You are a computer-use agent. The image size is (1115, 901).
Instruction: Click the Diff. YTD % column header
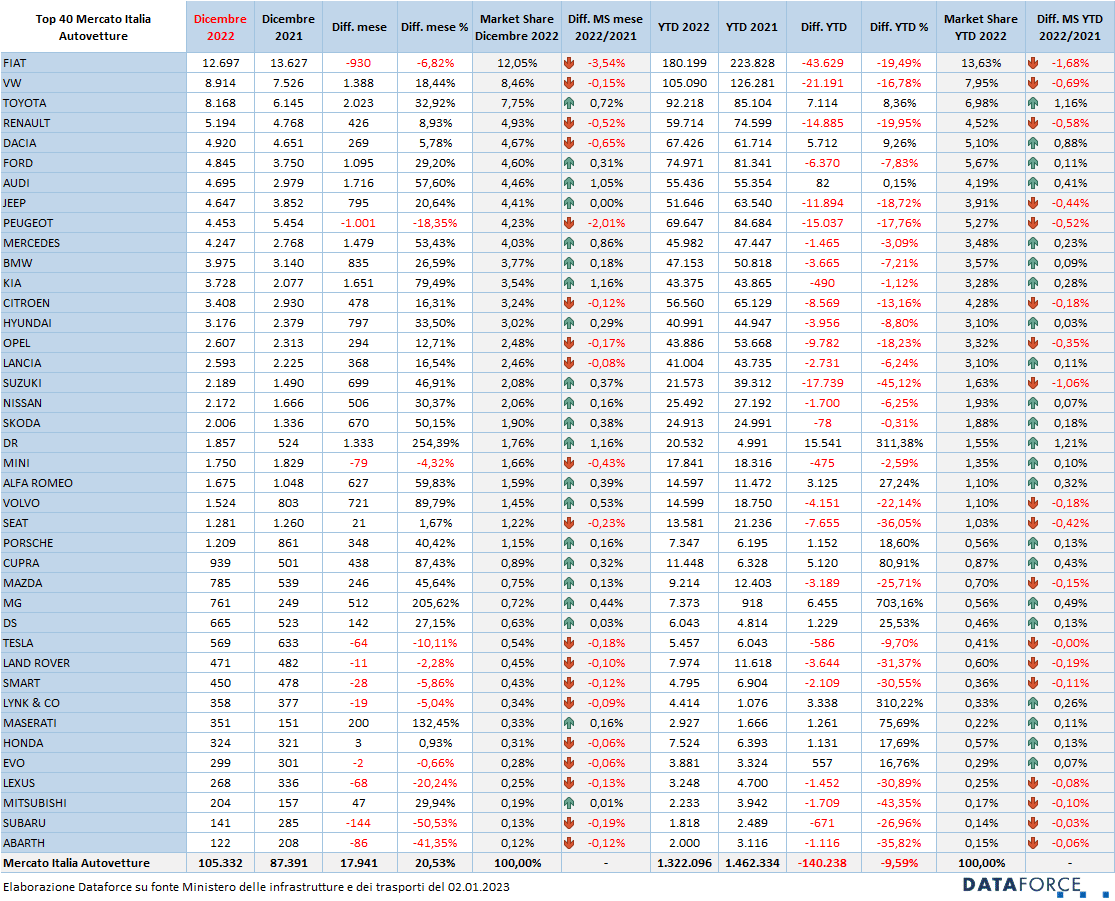(x=899, y=27)
